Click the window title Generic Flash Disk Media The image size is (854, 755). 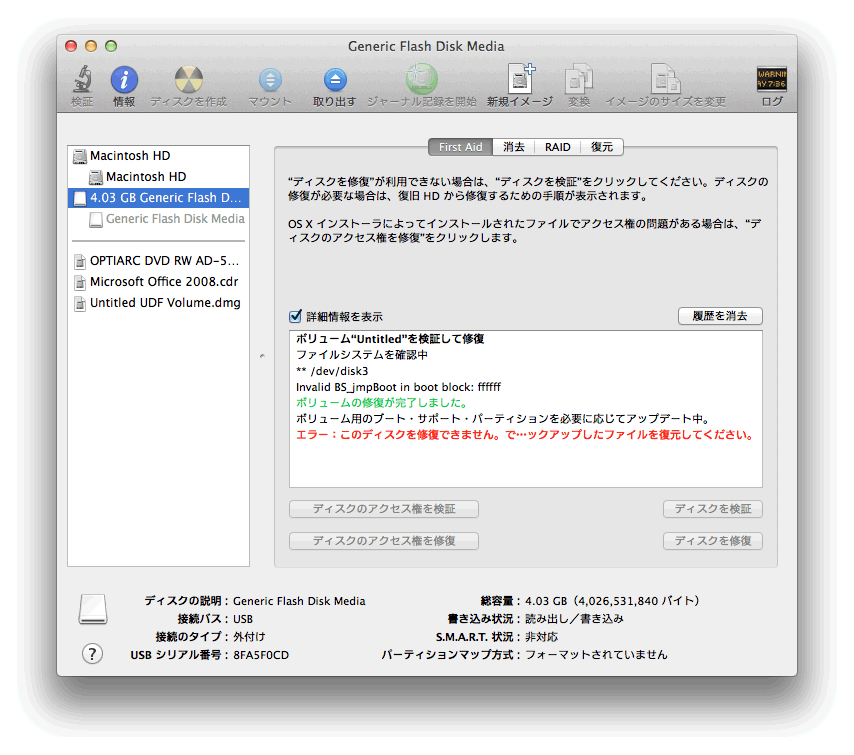point(426,46)
